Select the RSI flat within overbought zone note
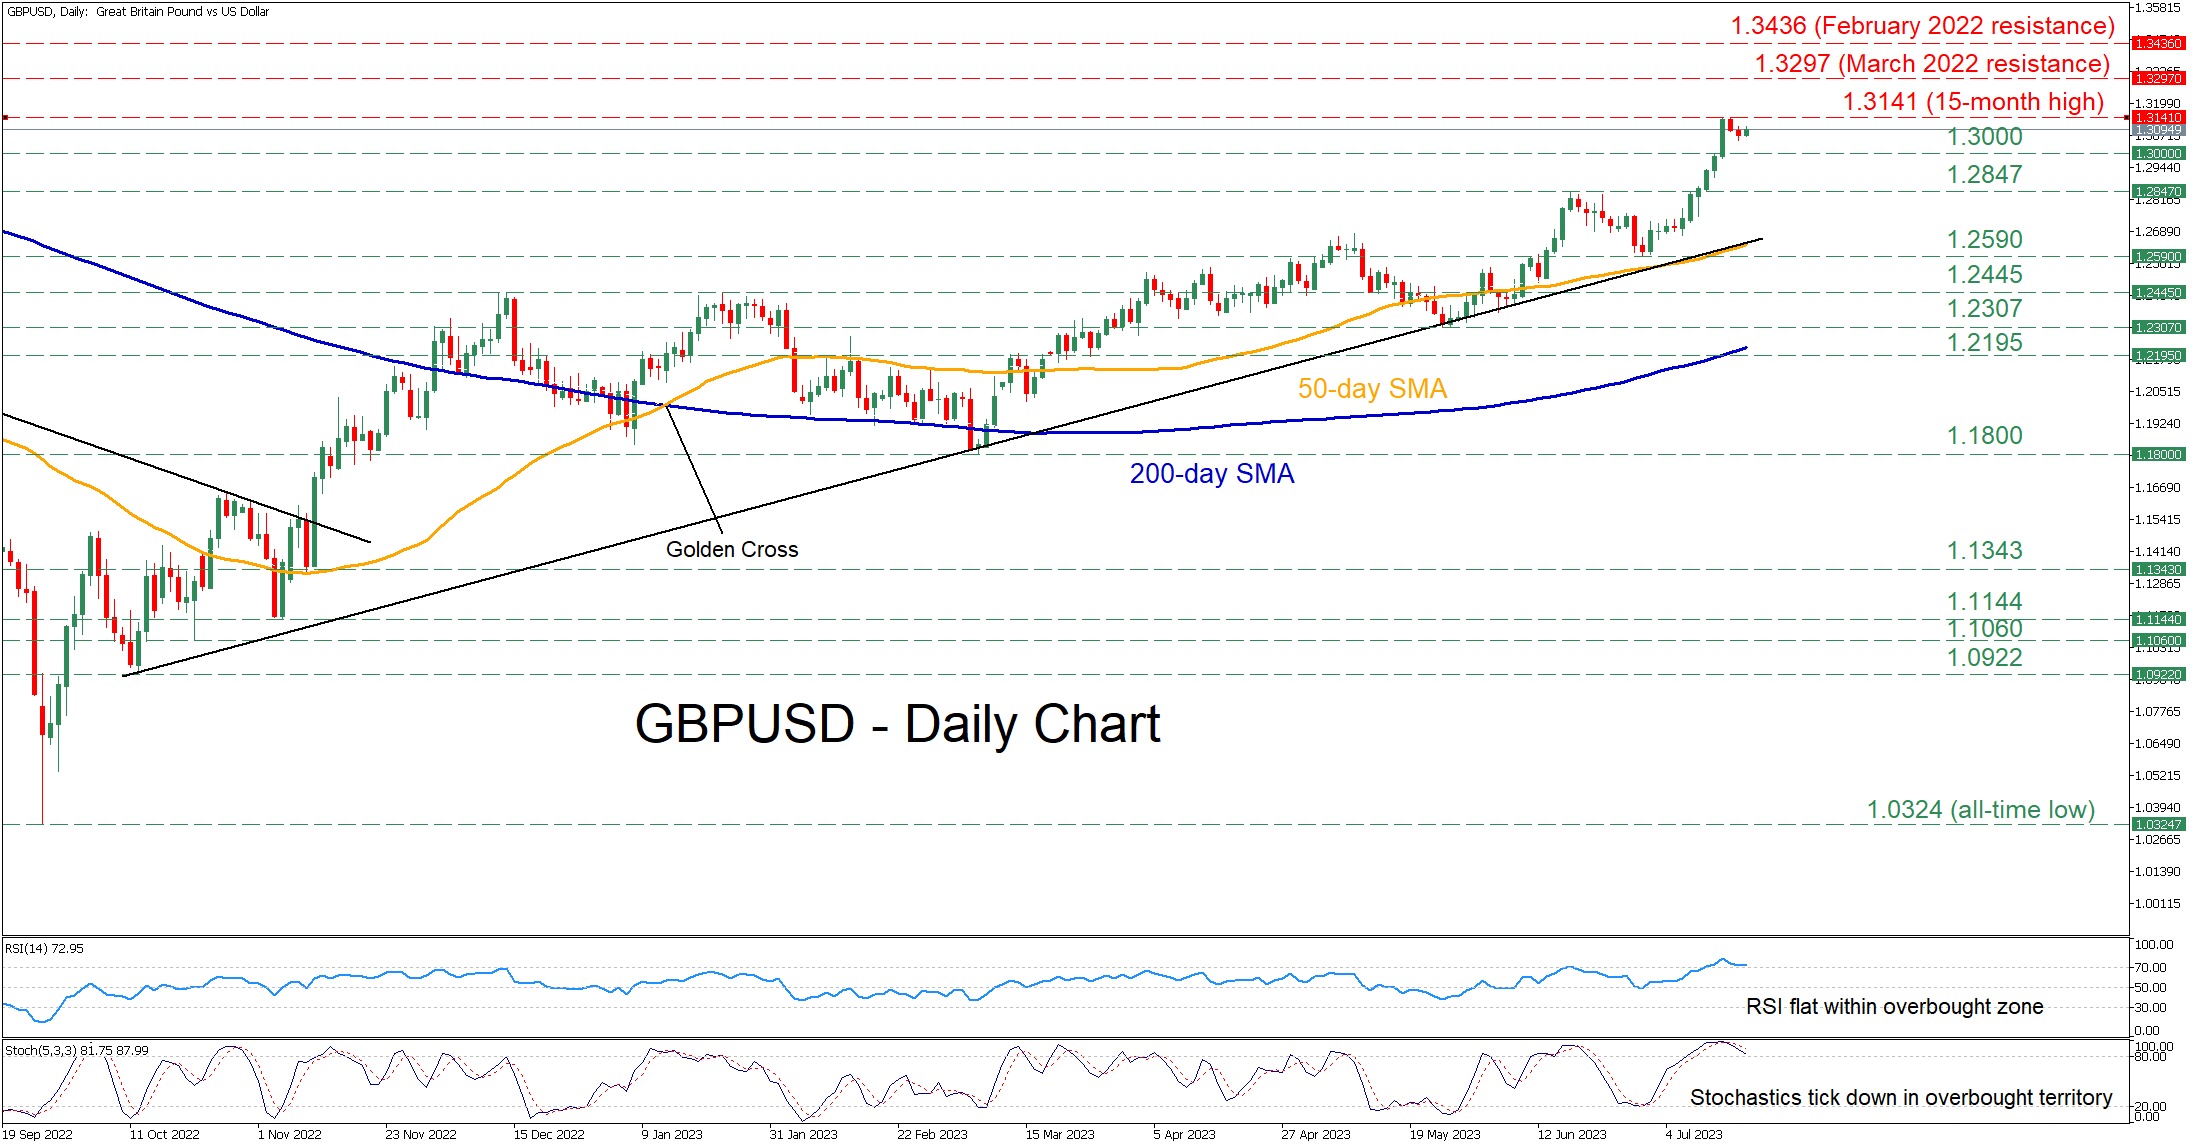The width and height of the screenshot is (2199, 1147). (1894, 1006)
